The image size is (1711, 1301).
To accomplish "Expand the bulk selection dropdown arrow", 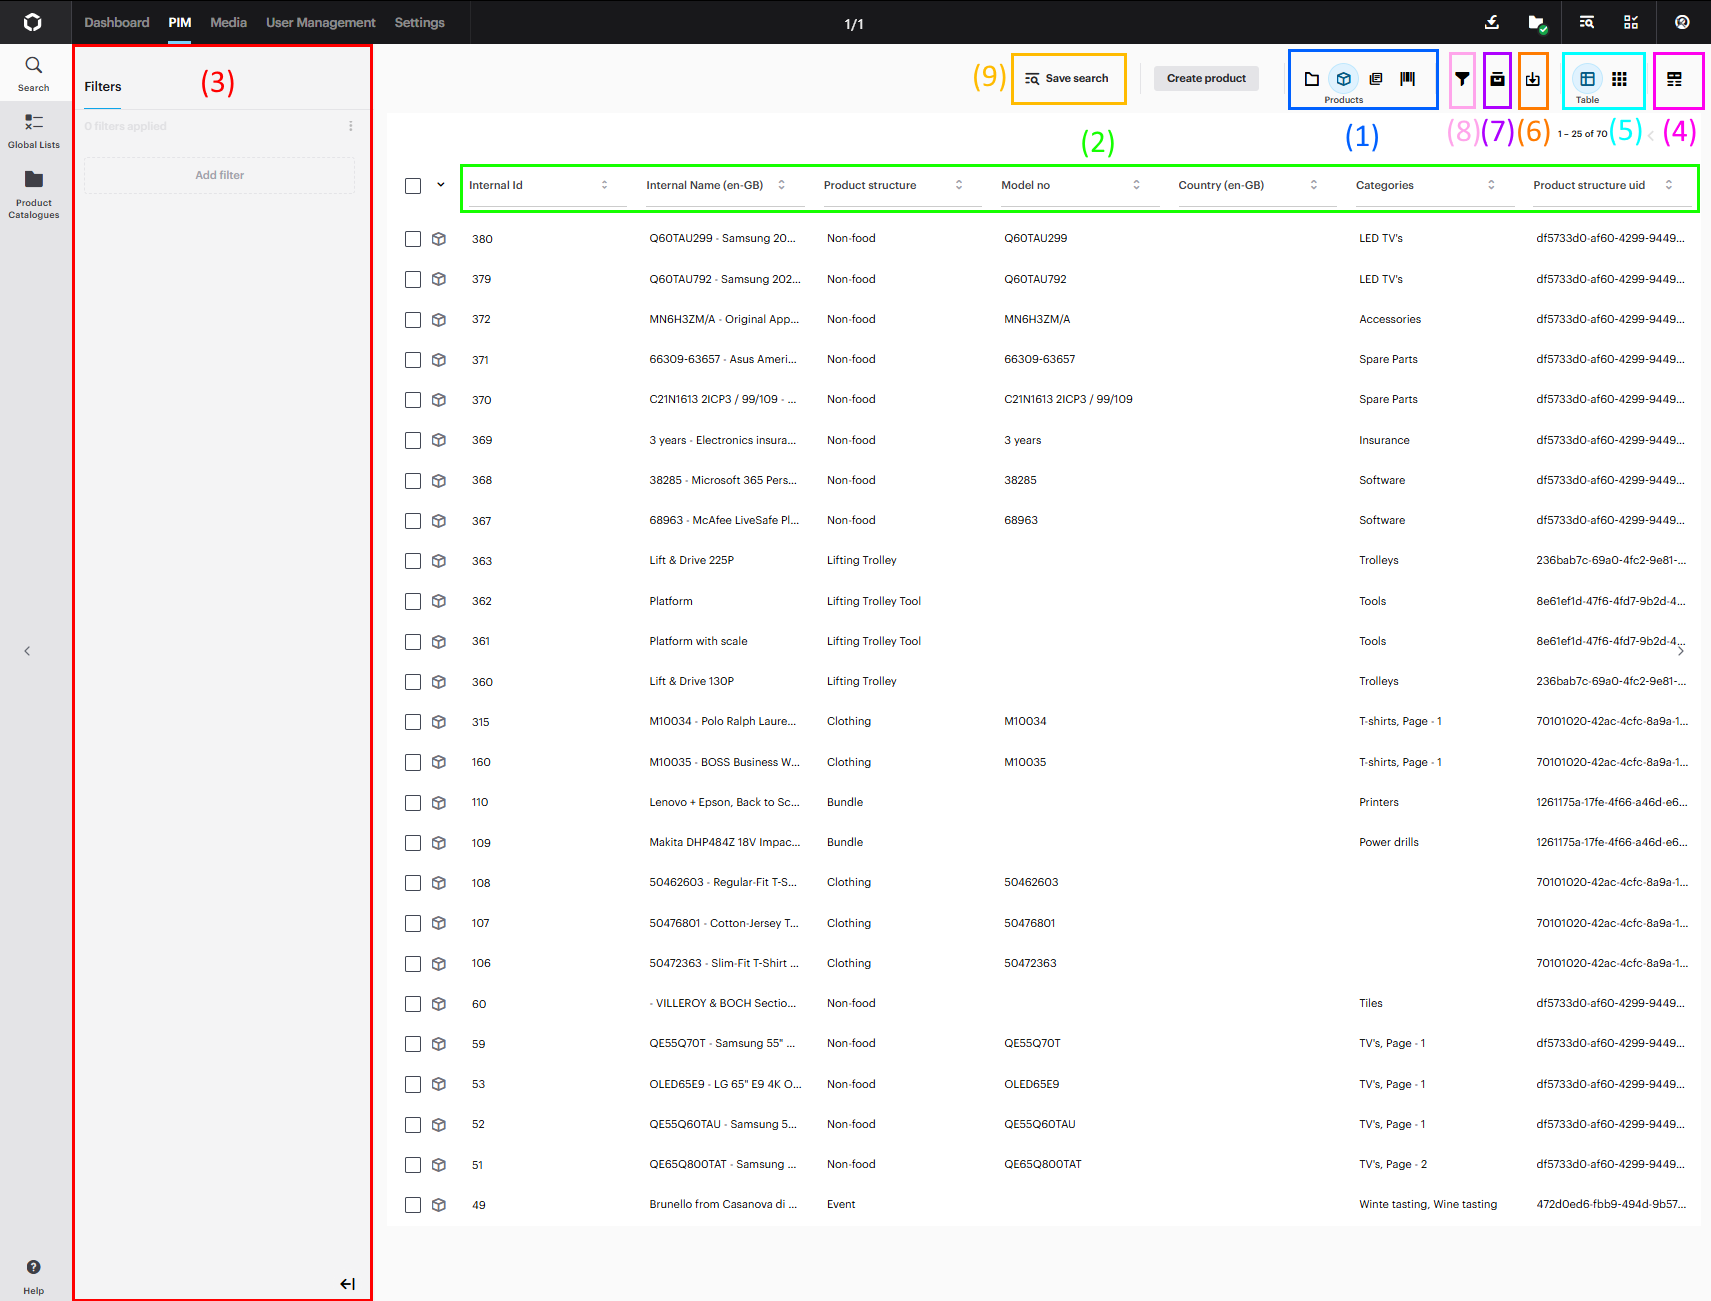I will pyautogui.click(x=441, y=185).
